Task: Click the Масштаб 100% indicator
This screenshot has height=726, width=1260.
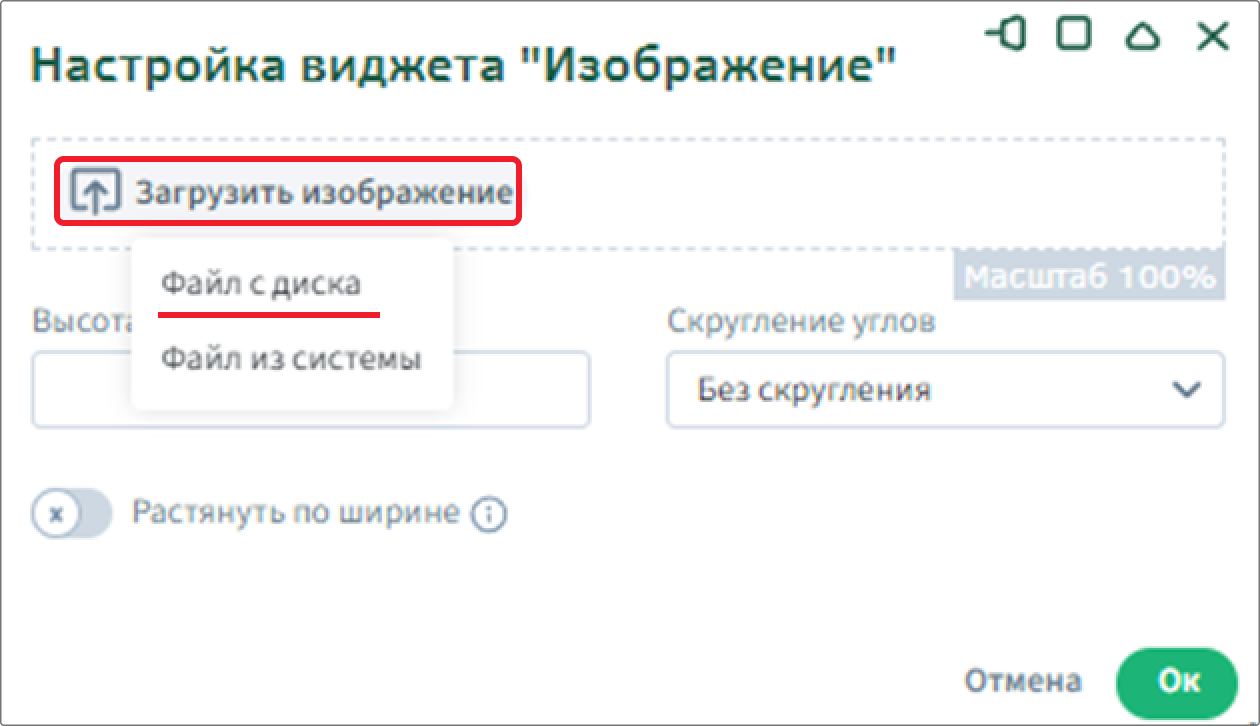Action: 1089,276
